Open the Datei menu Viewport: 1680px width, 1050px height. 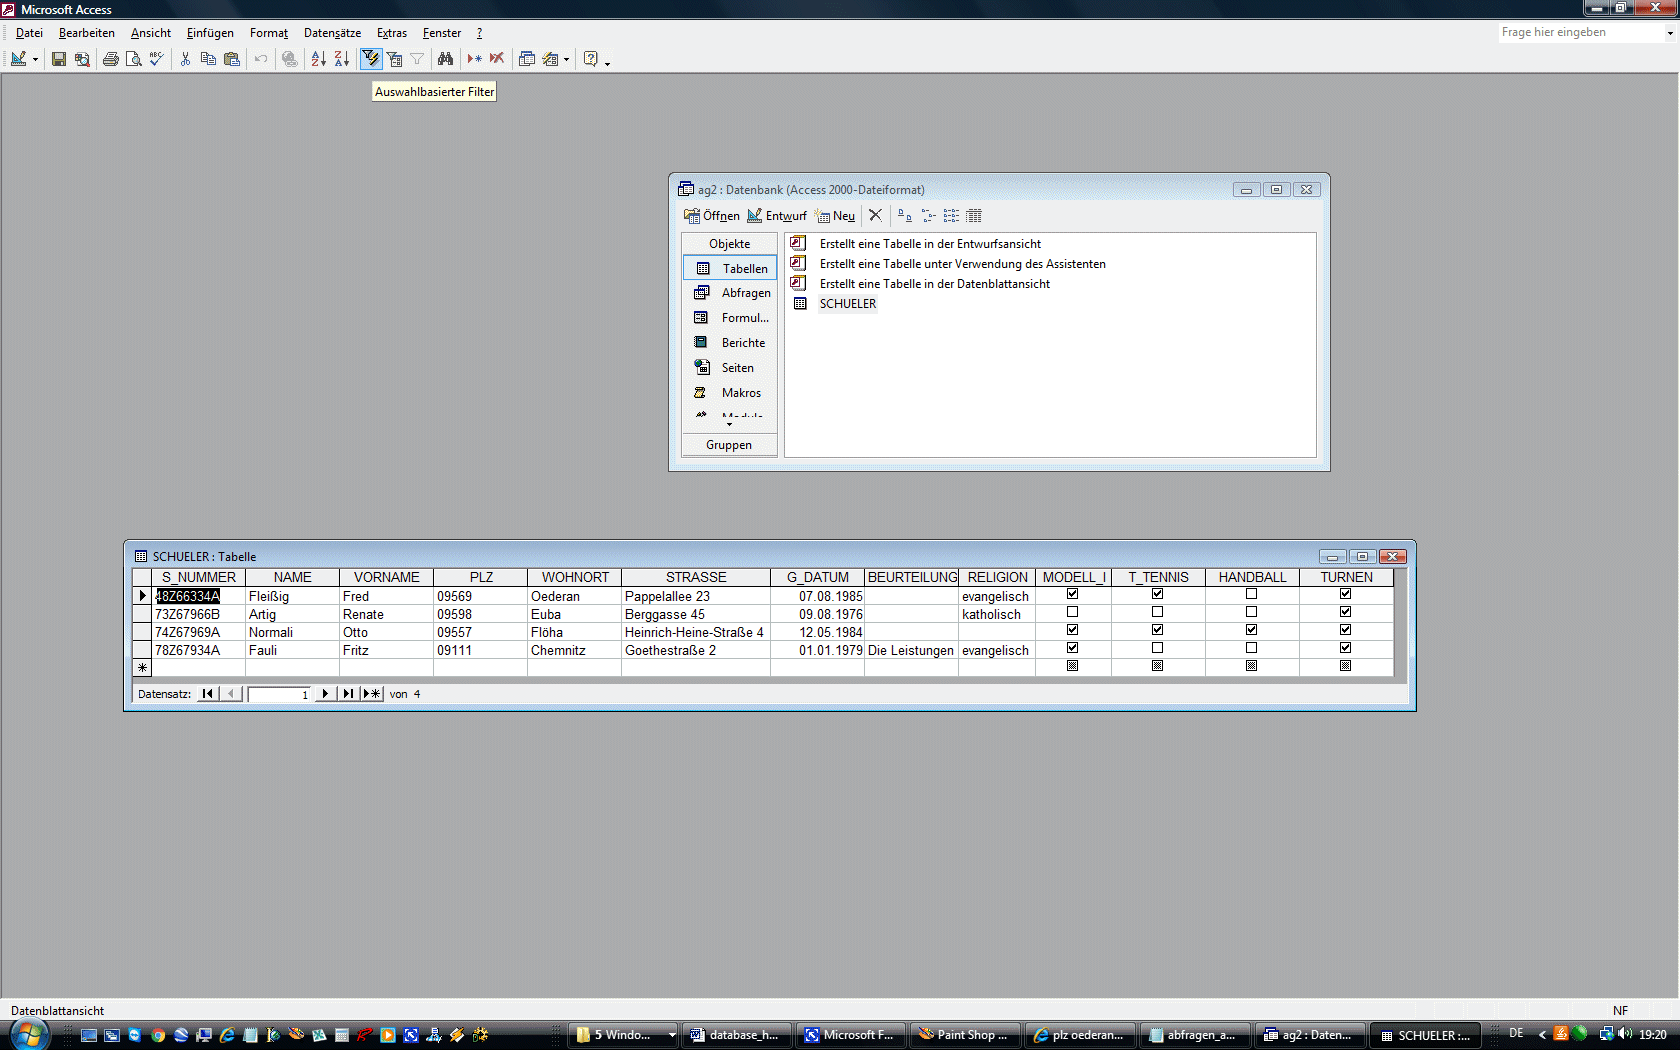29,33
